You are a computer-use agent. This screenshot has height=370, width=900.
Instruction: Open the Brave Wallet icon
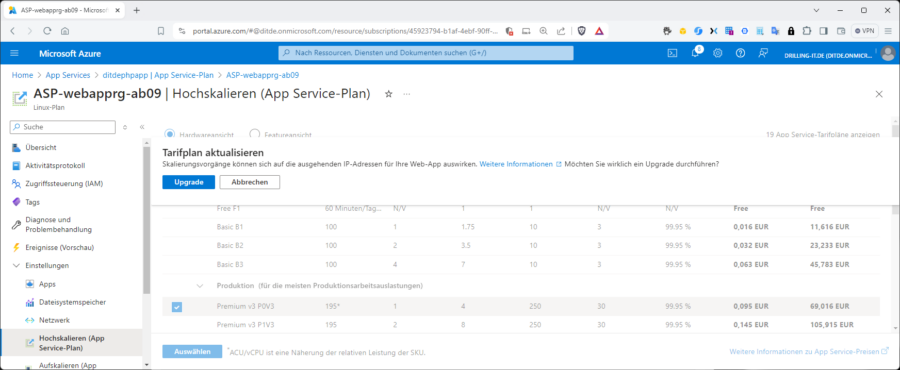(x=841, y=31)
